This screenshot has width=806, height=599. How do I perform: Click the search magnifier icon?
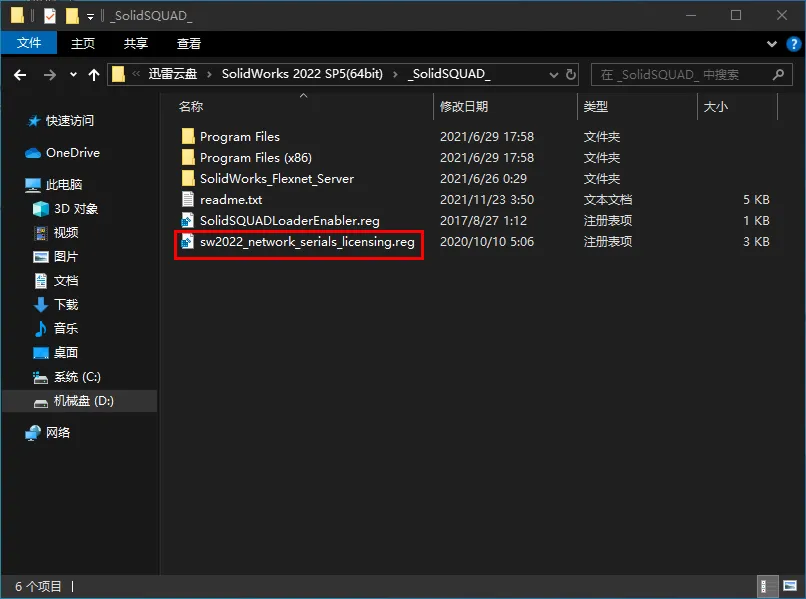[x=778, y=75]
